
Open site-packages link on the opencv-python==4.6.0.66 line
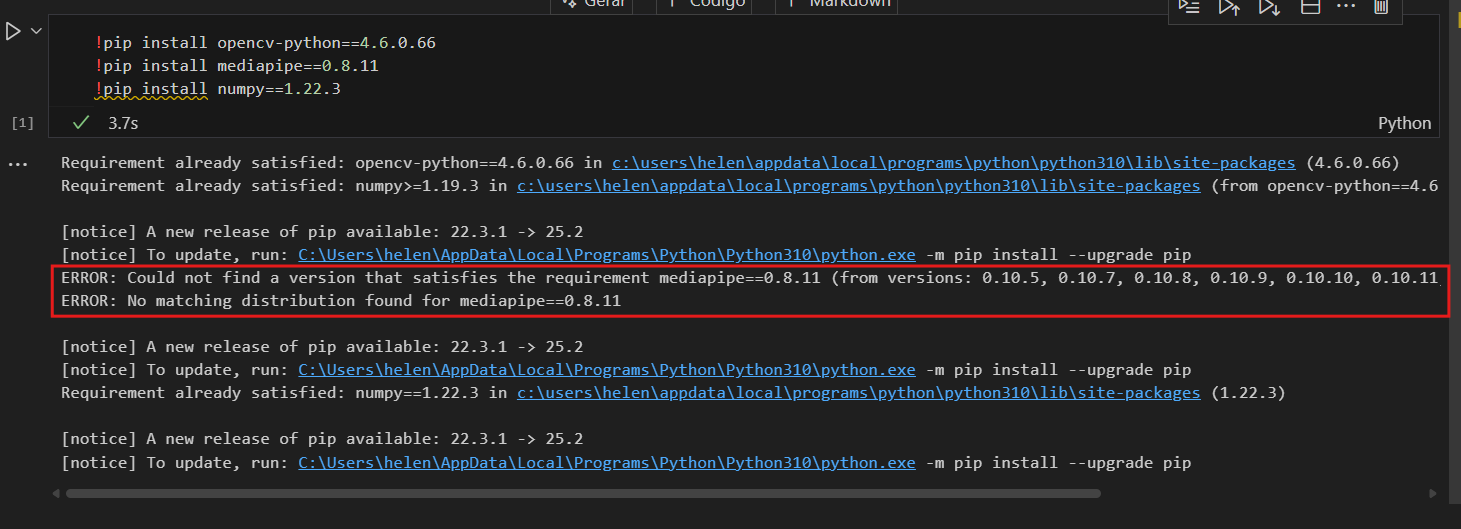tap(954, 162)
